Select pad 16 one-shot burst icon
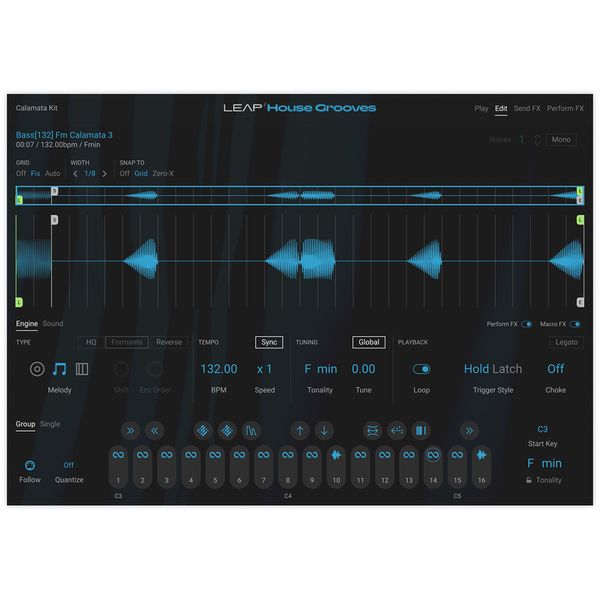 coord(481,455)
